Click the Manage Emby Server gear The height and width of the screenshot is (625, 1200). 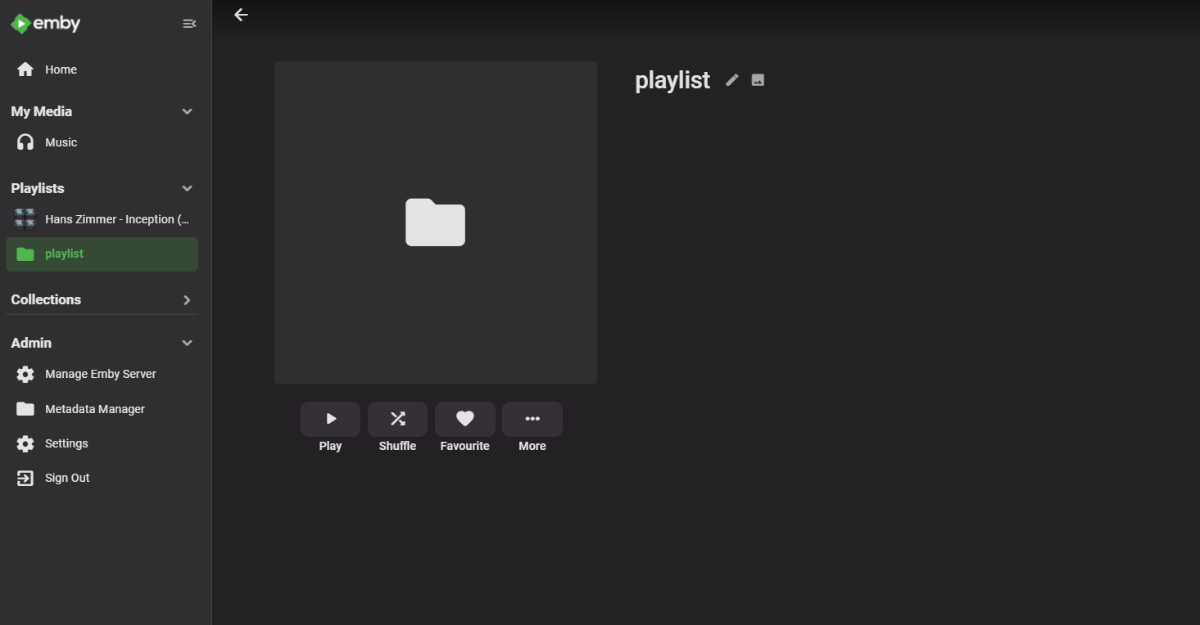coord(24,373)
